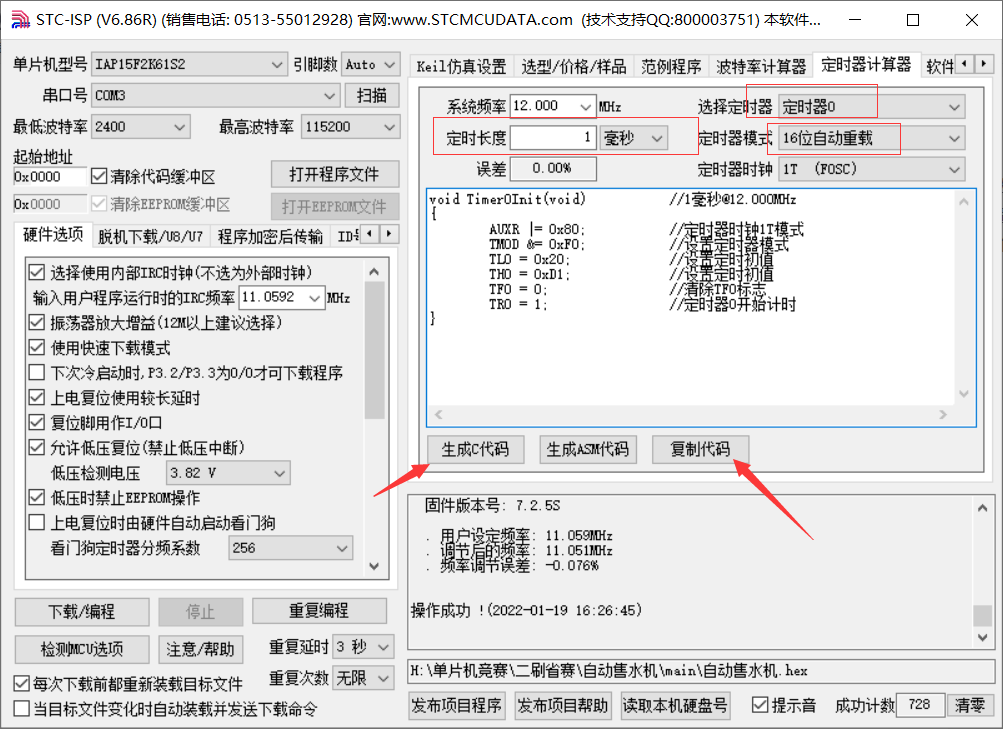Image resolution: width=1003 pixels, height=729 pixels.
Task: Click 生成ASM代码 button
Action: pyautogui.click(x=588, y=450)
